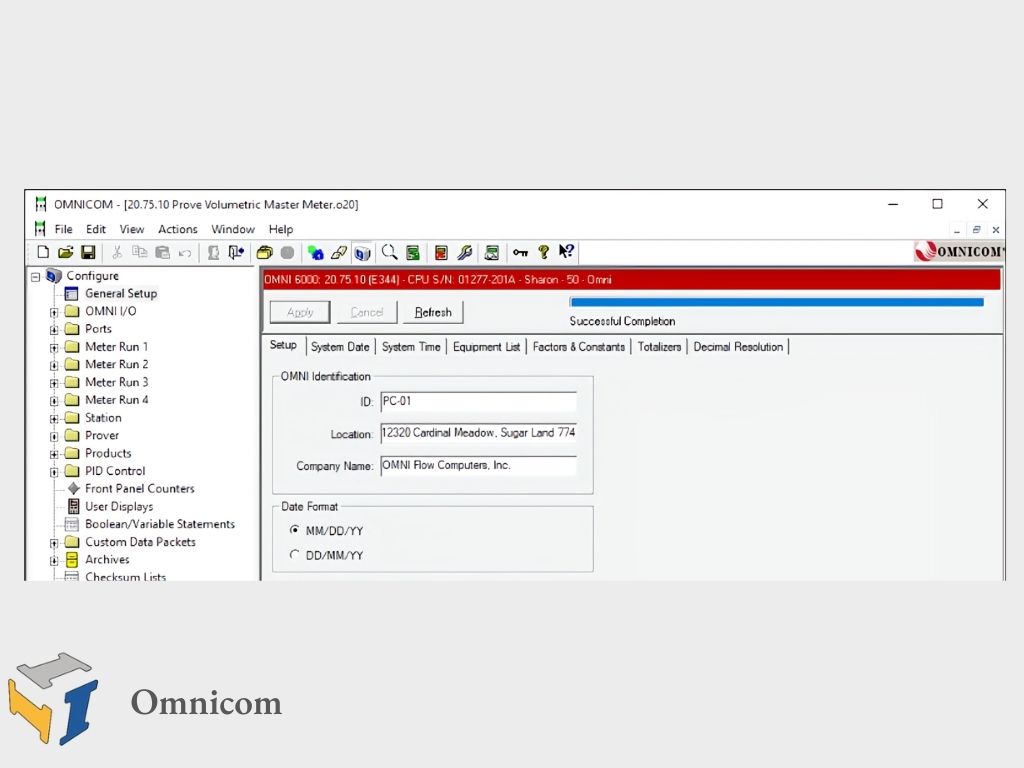Select Front Panel Counters in tree
Viewport: 1024px width, 768px height.
coord(139,489)
